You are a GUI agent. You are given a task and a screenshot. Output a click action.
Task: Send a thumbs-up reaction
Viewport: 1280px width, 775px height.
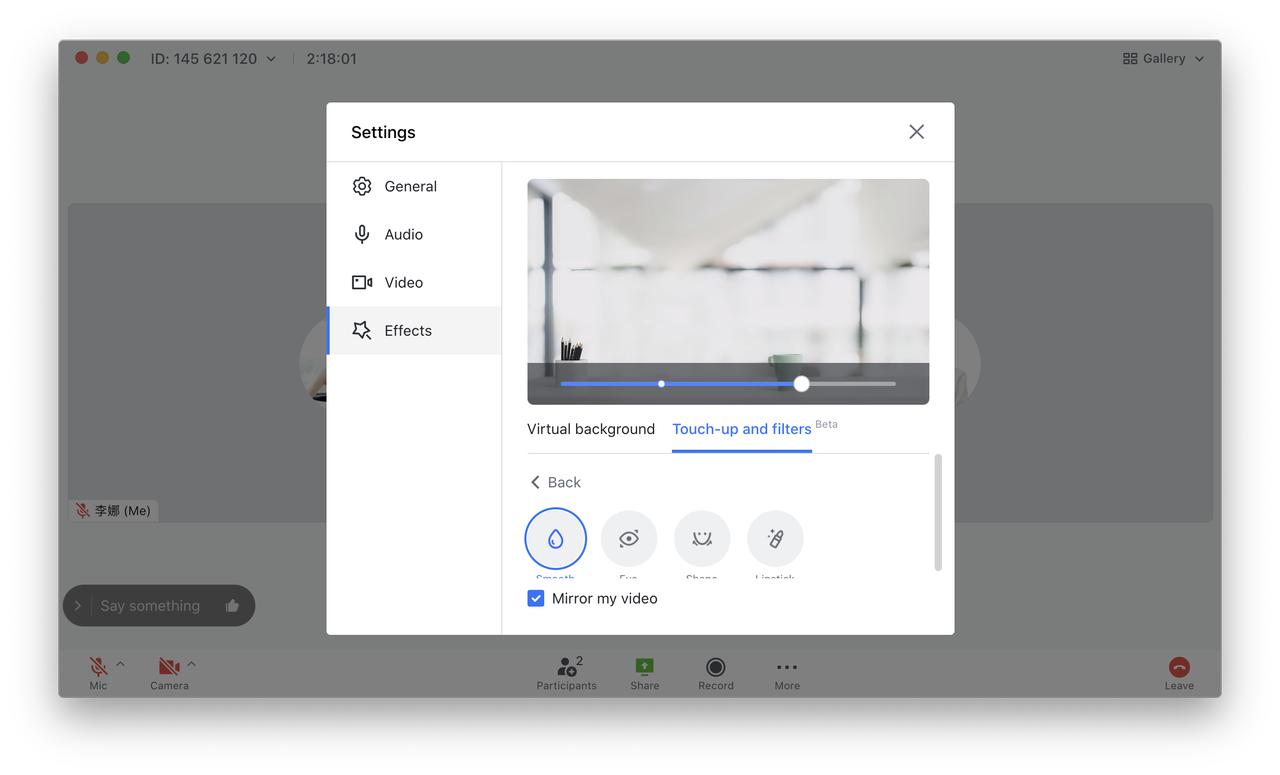coord(232,606)
